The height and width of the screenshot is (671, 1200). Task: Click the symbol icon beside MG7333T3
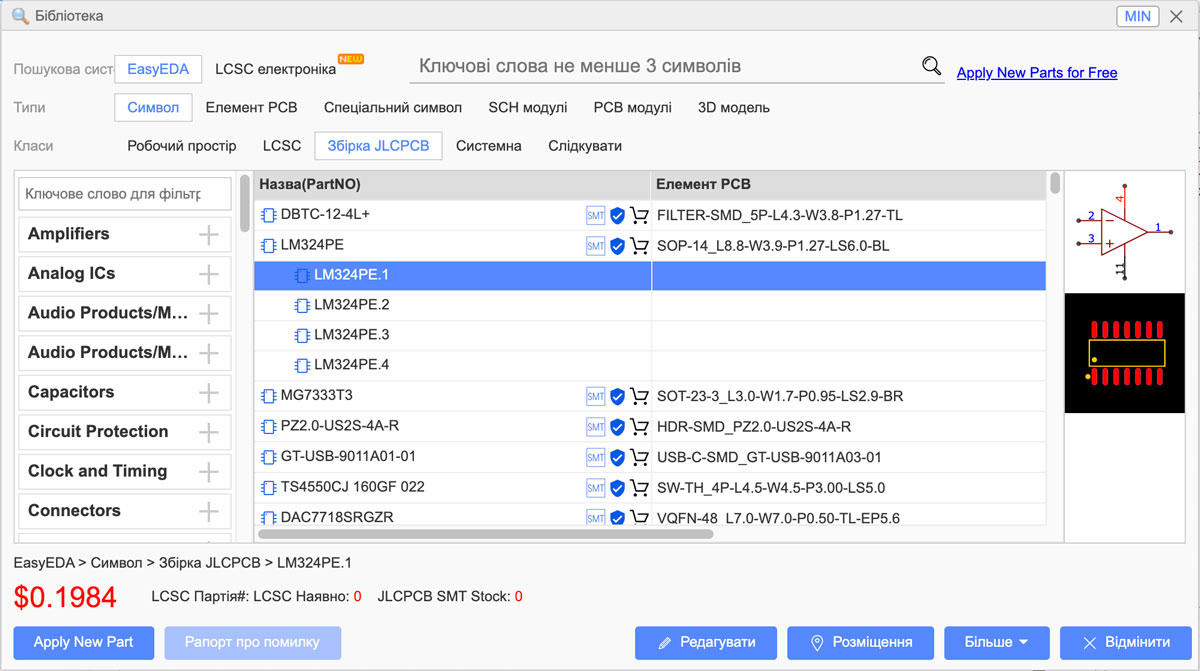(269, 396)
